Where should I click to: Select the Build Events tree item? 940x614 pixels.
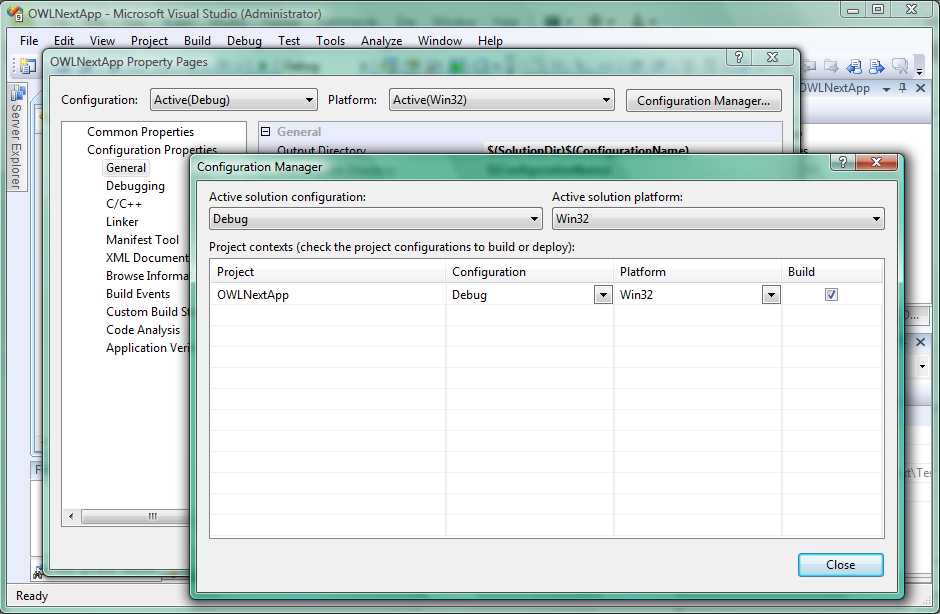(138, 294)
